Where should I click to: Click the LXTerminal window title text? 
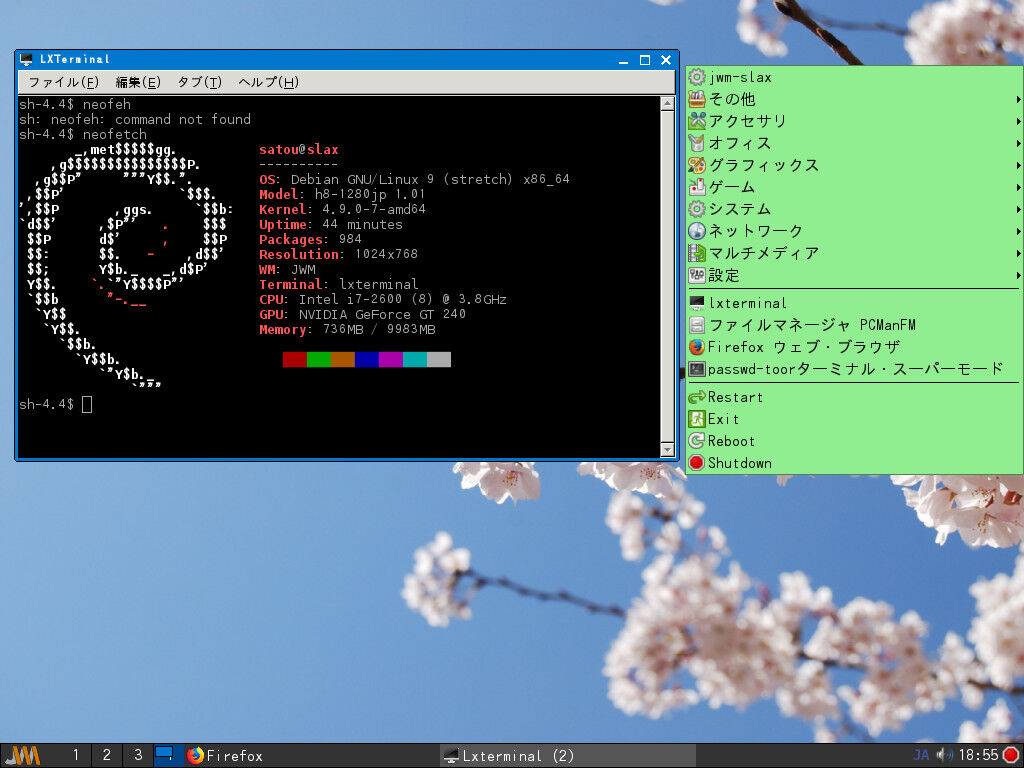tap(74, 59)
